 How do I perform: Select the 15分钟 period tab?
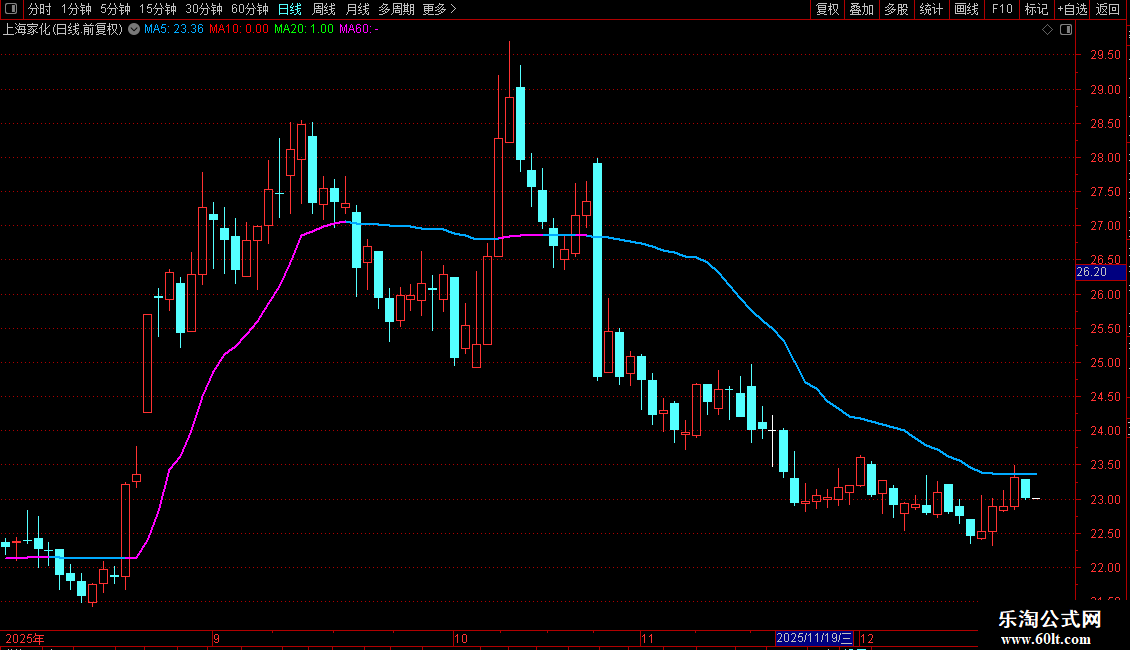click(157, 9)
